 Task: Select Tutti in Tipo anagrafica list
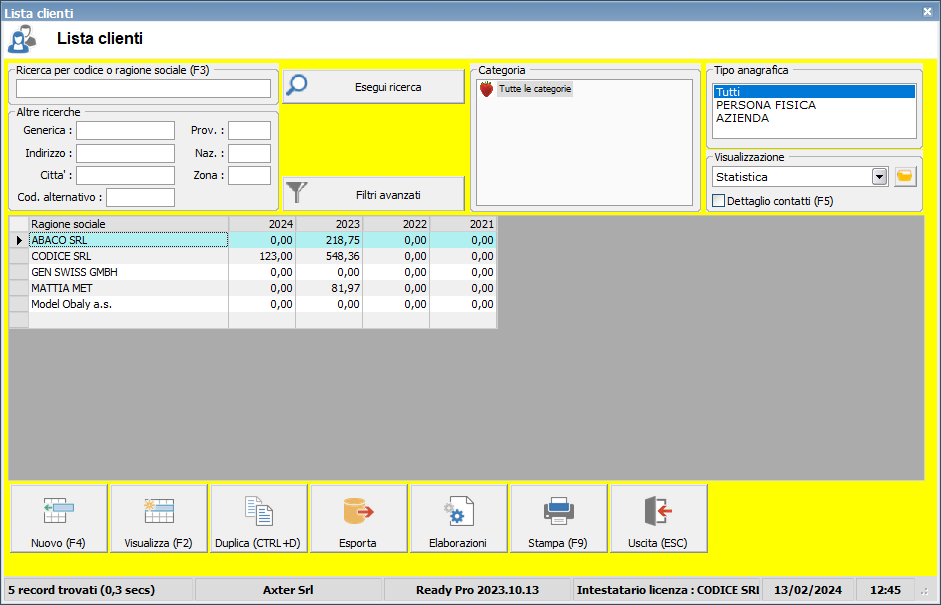click(x=814, y=92)
